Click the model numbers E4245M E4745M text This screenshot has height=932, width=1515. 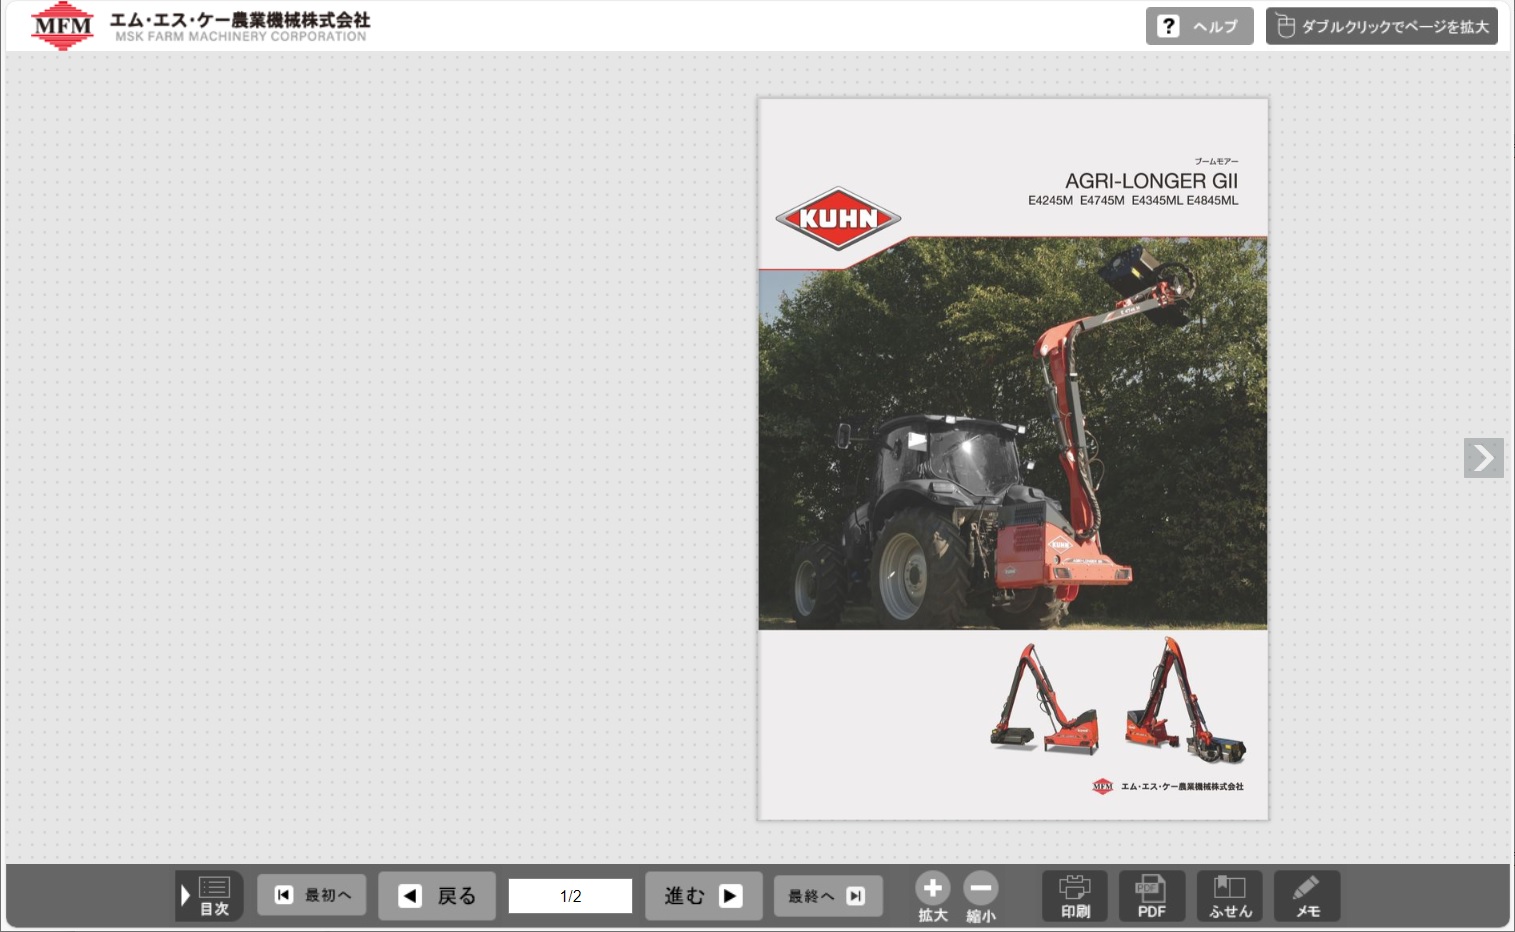click(x=1076, y=201)
